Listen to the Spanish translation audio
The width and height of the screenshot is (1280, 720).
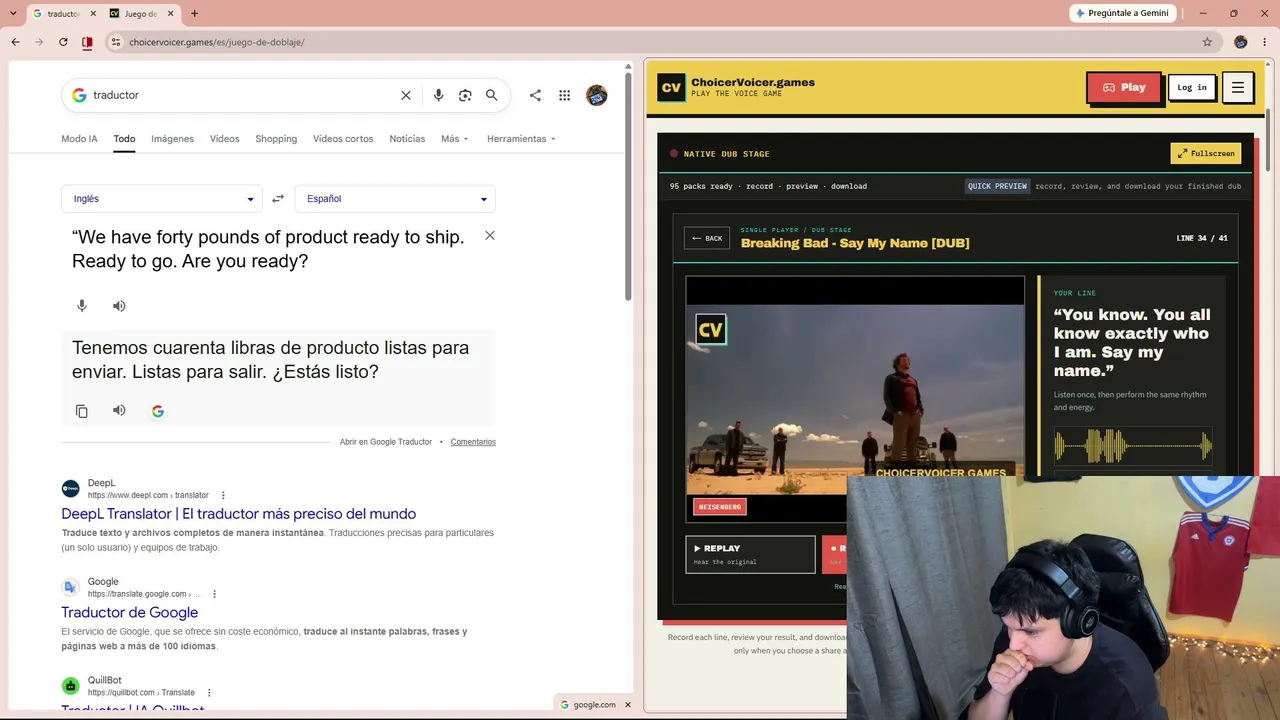tap(119, 410)
